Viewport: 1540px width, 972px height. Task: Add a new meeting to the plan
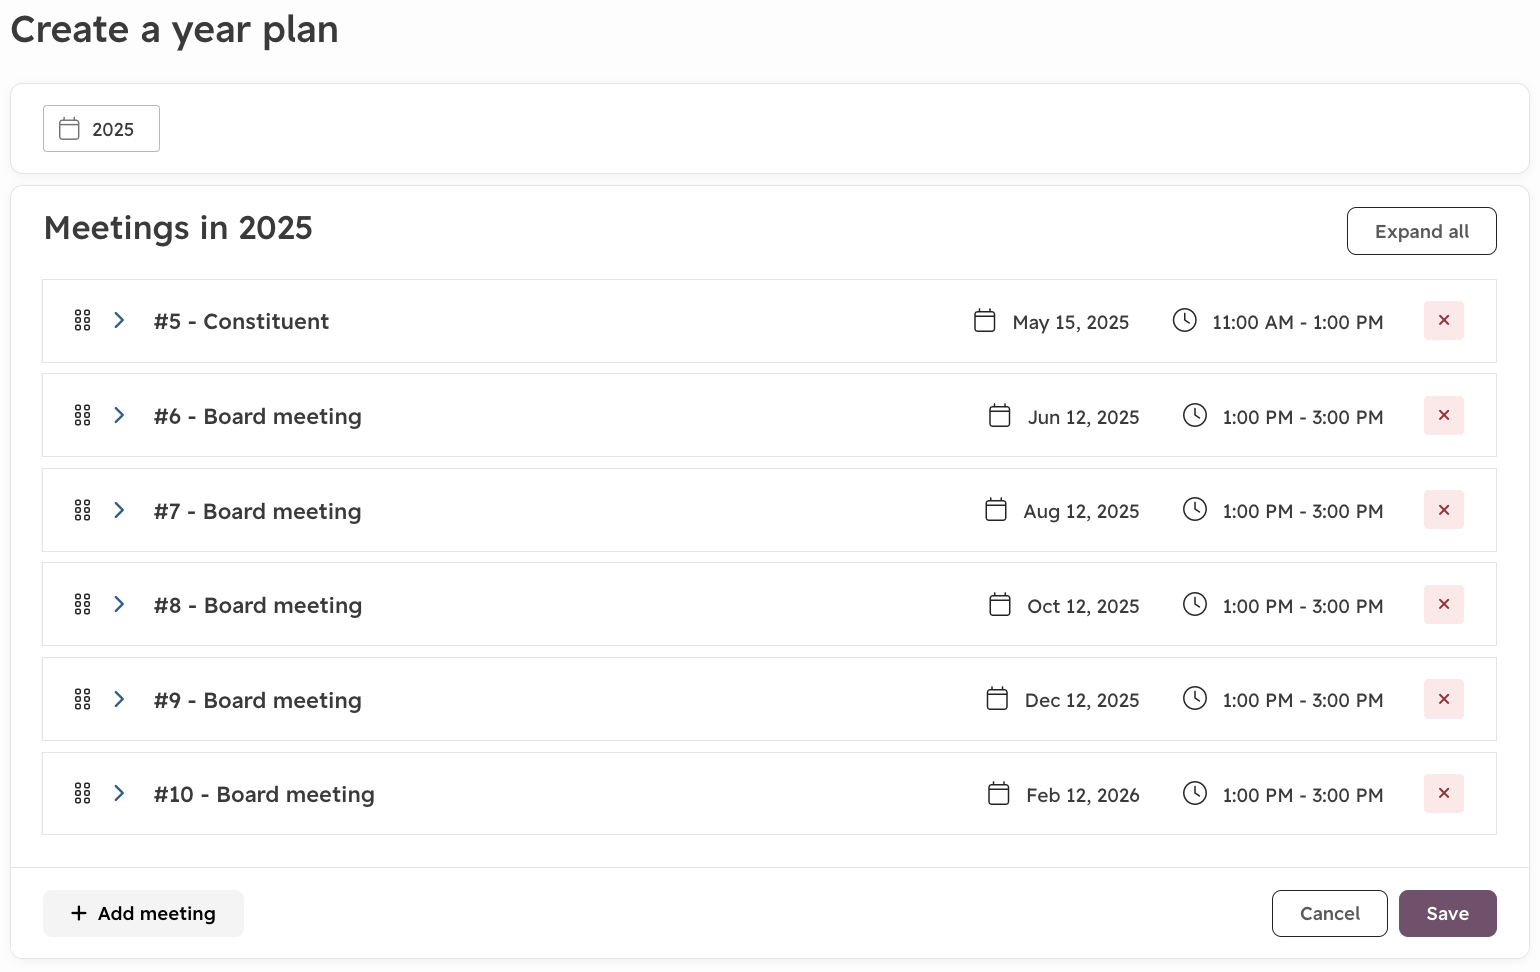[143, 913]
